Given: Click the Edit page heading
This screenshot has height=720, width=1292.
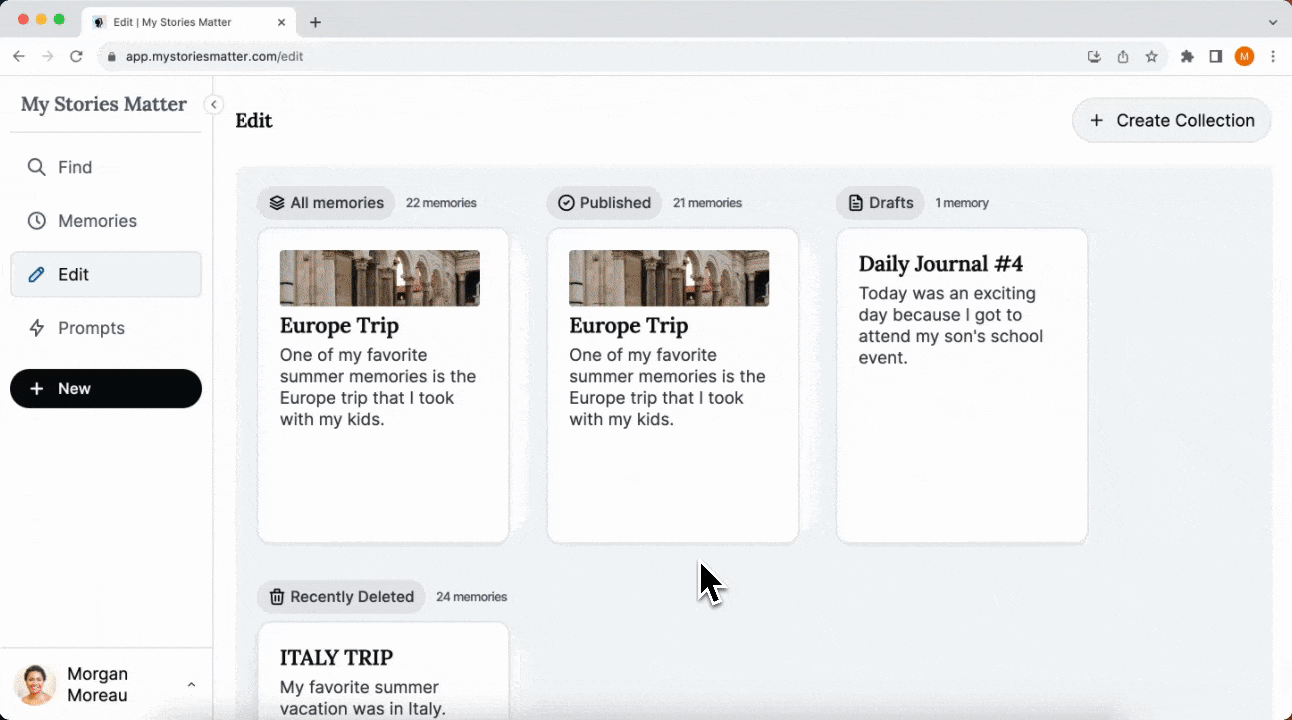Looking at the screenshot, I should point(254,121).
